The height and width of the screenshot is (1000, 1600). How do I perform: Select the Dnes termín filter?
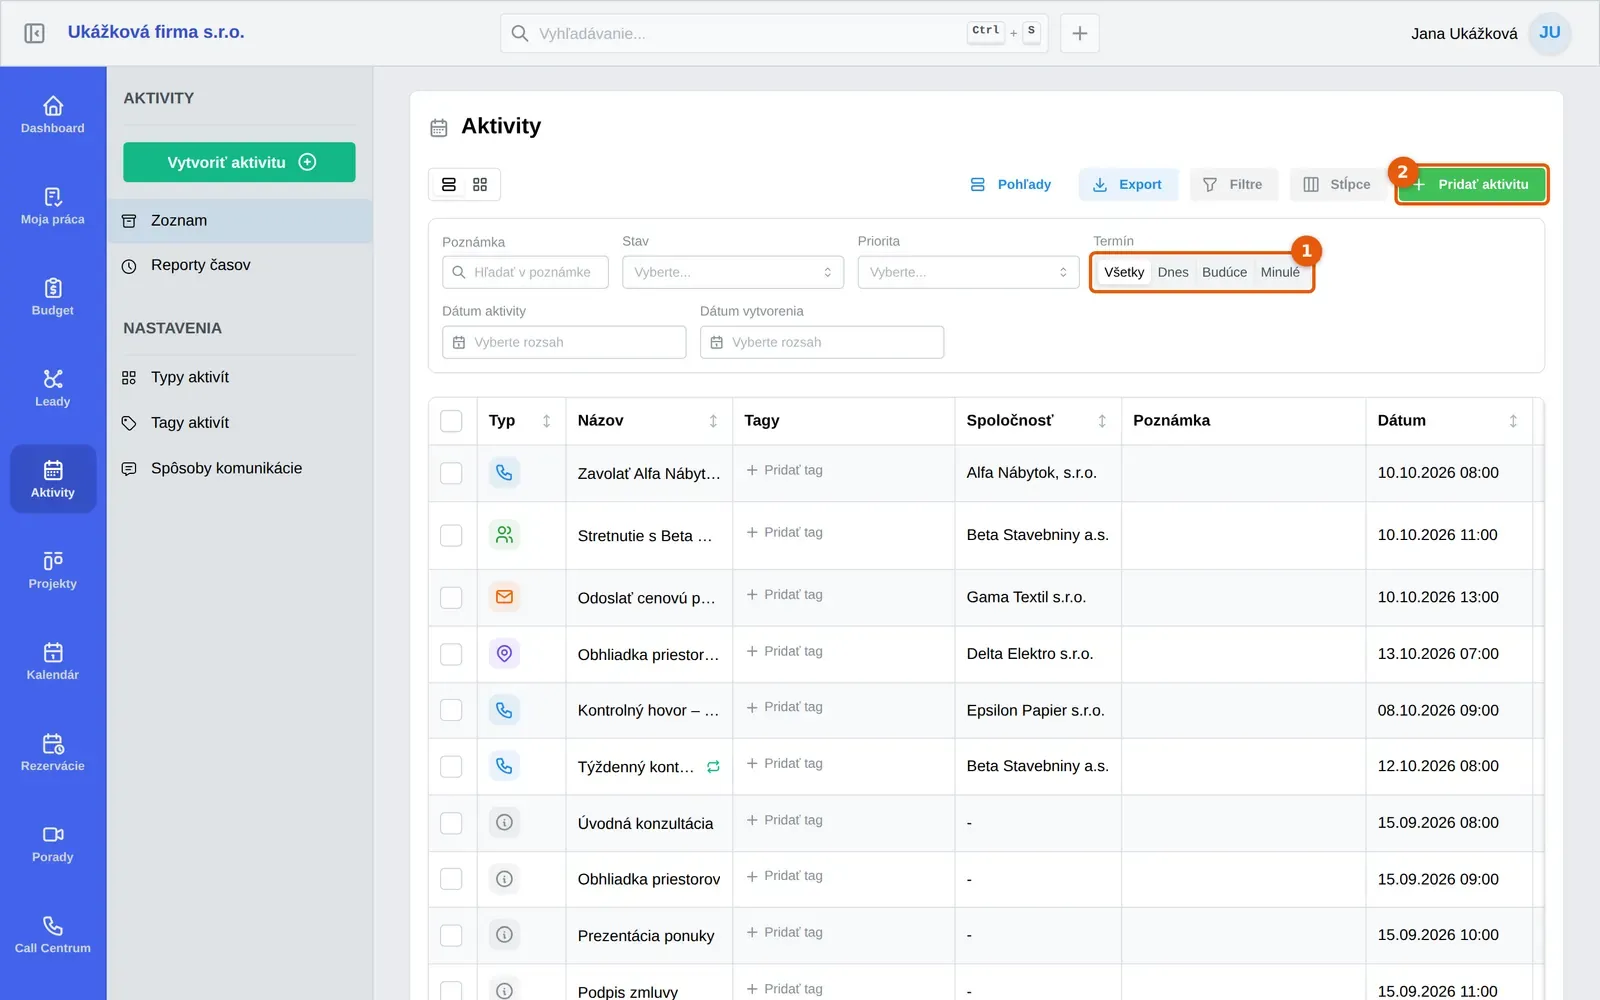coord(1173,272)
